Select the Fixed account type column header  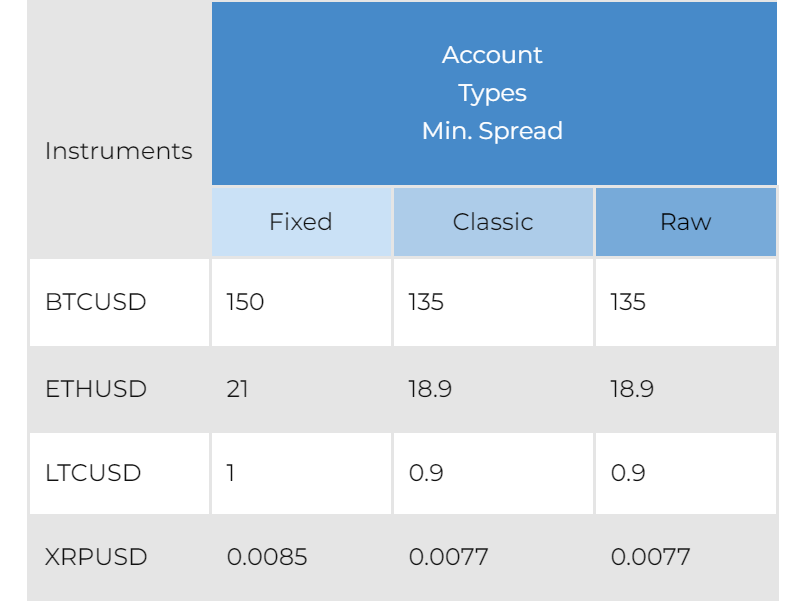click(x=300, y=222)
